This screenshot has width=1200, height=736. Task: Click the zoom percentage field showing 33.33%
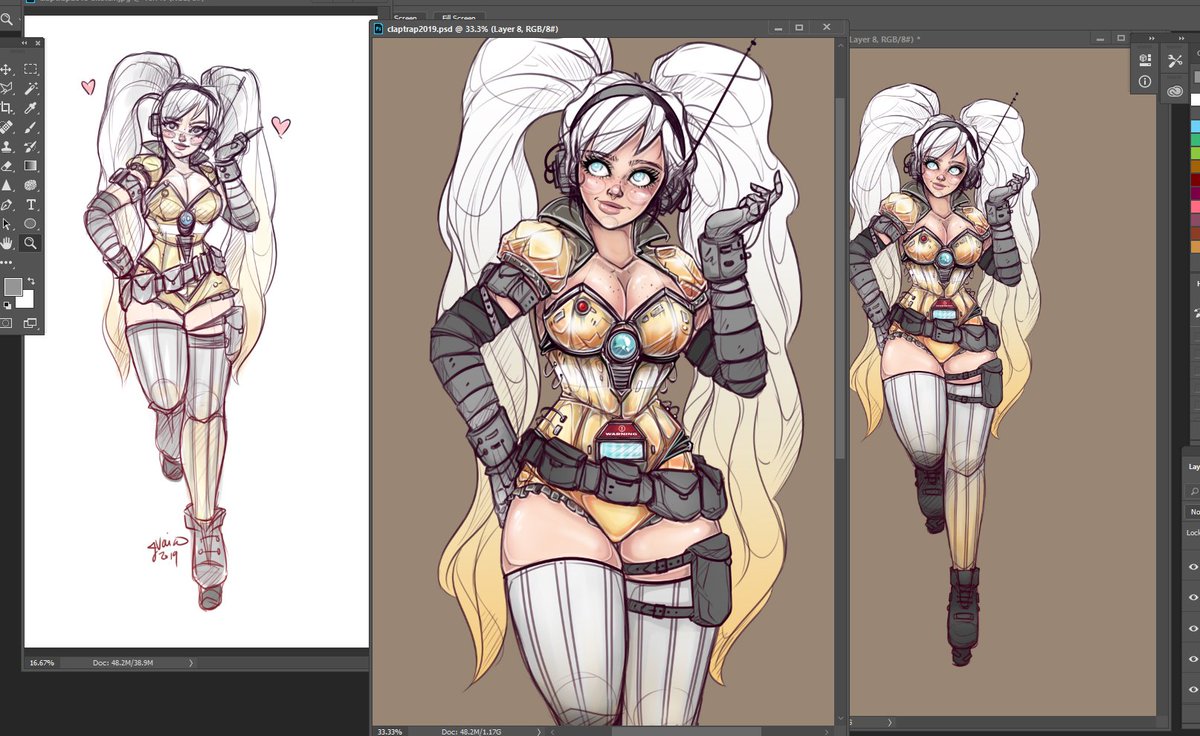tap(388, 731)
